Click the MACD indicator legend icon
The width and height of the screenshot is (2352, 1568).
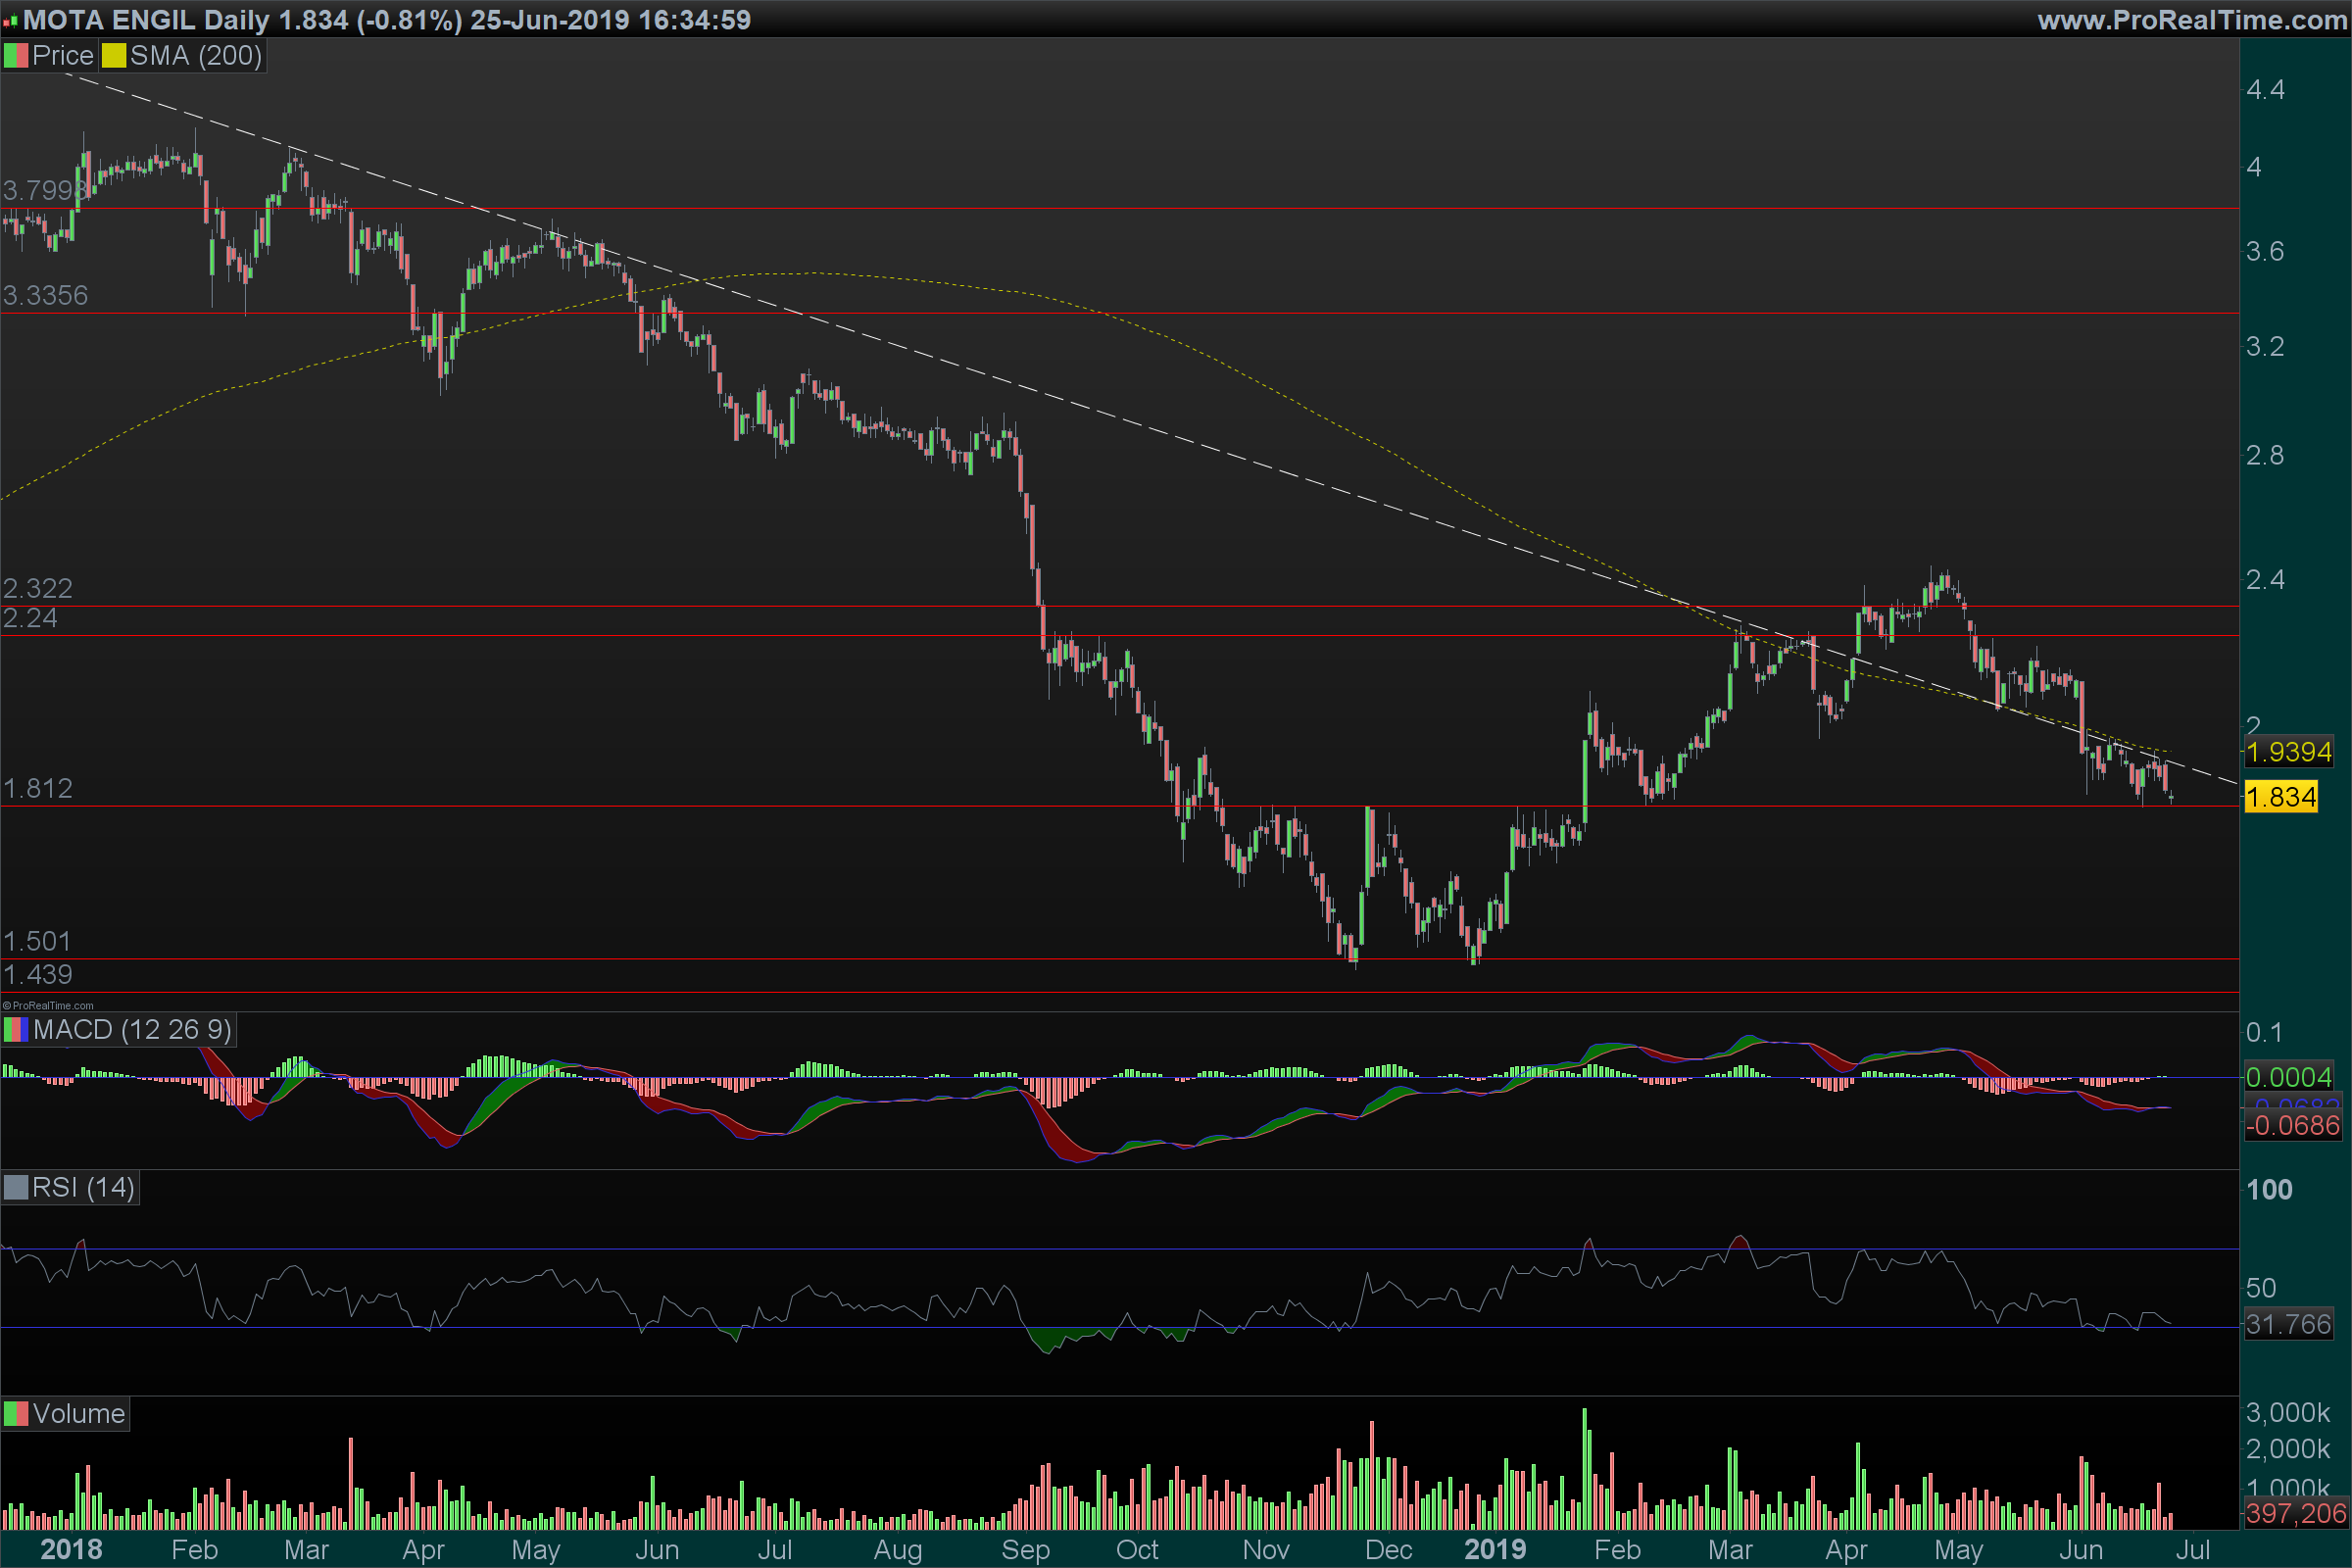(x=16, y=1030)
